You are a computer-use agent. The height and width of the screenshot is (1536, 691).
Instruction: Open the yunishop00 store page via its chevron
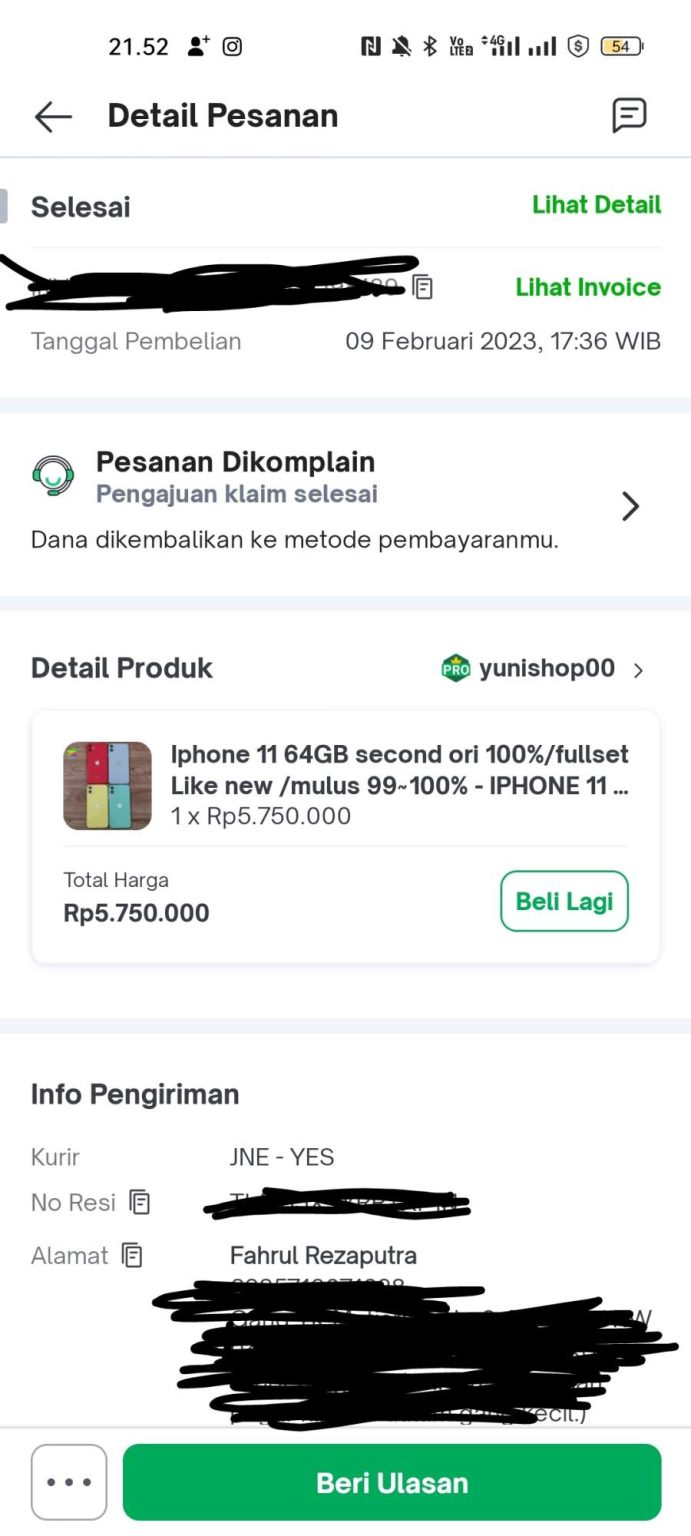(x=639, y=668)
